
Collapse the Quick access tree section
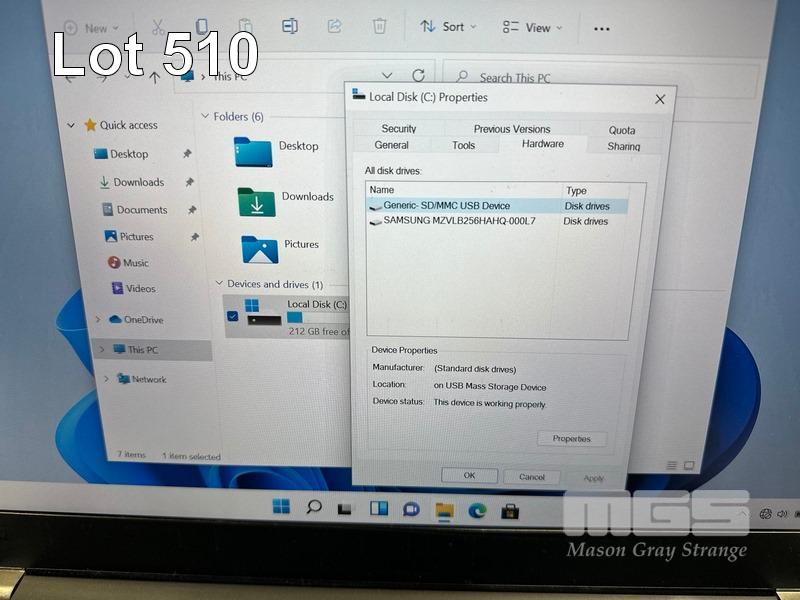71,125
